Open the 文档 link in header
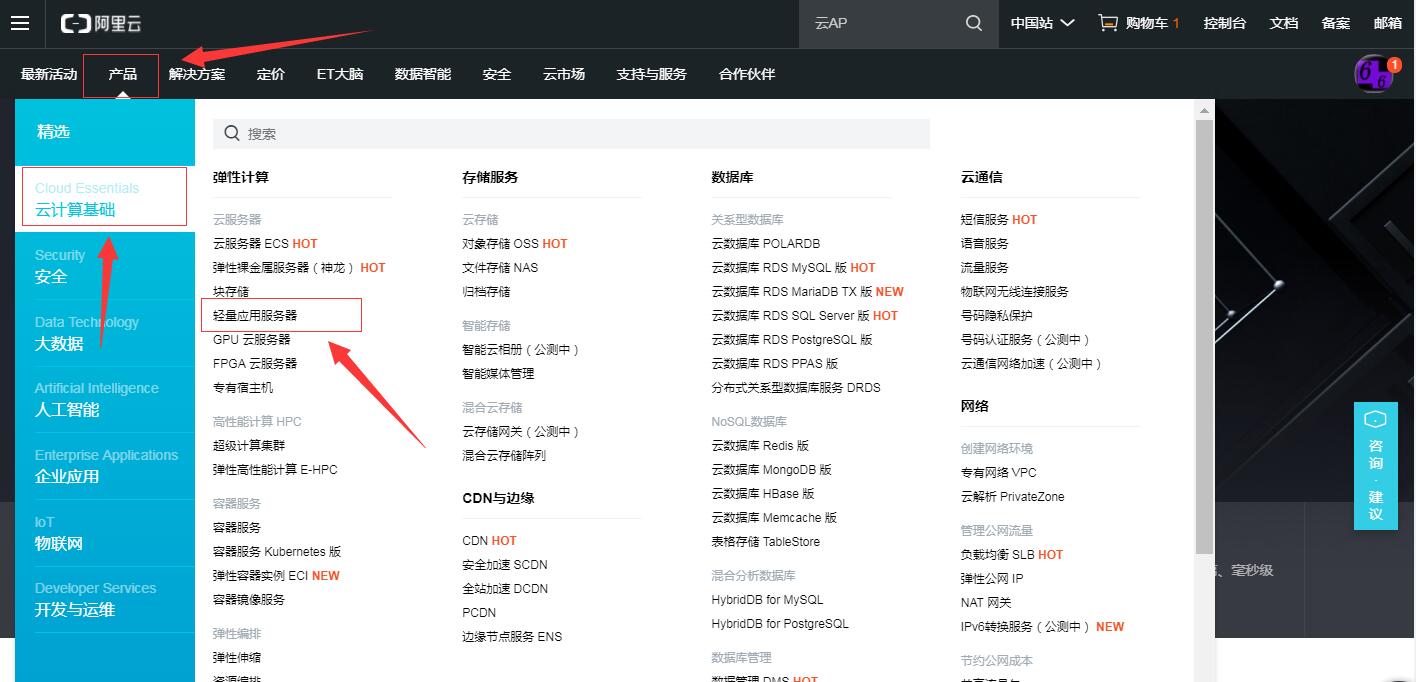 coord(1284,23)
